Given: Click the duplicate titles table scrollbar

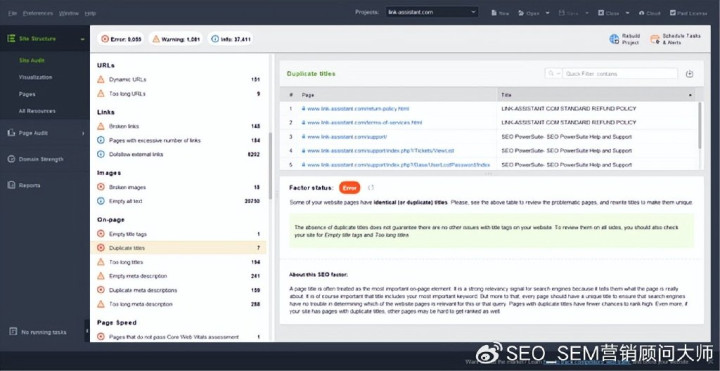Looking at the screenshot, I should coord(700,125).
